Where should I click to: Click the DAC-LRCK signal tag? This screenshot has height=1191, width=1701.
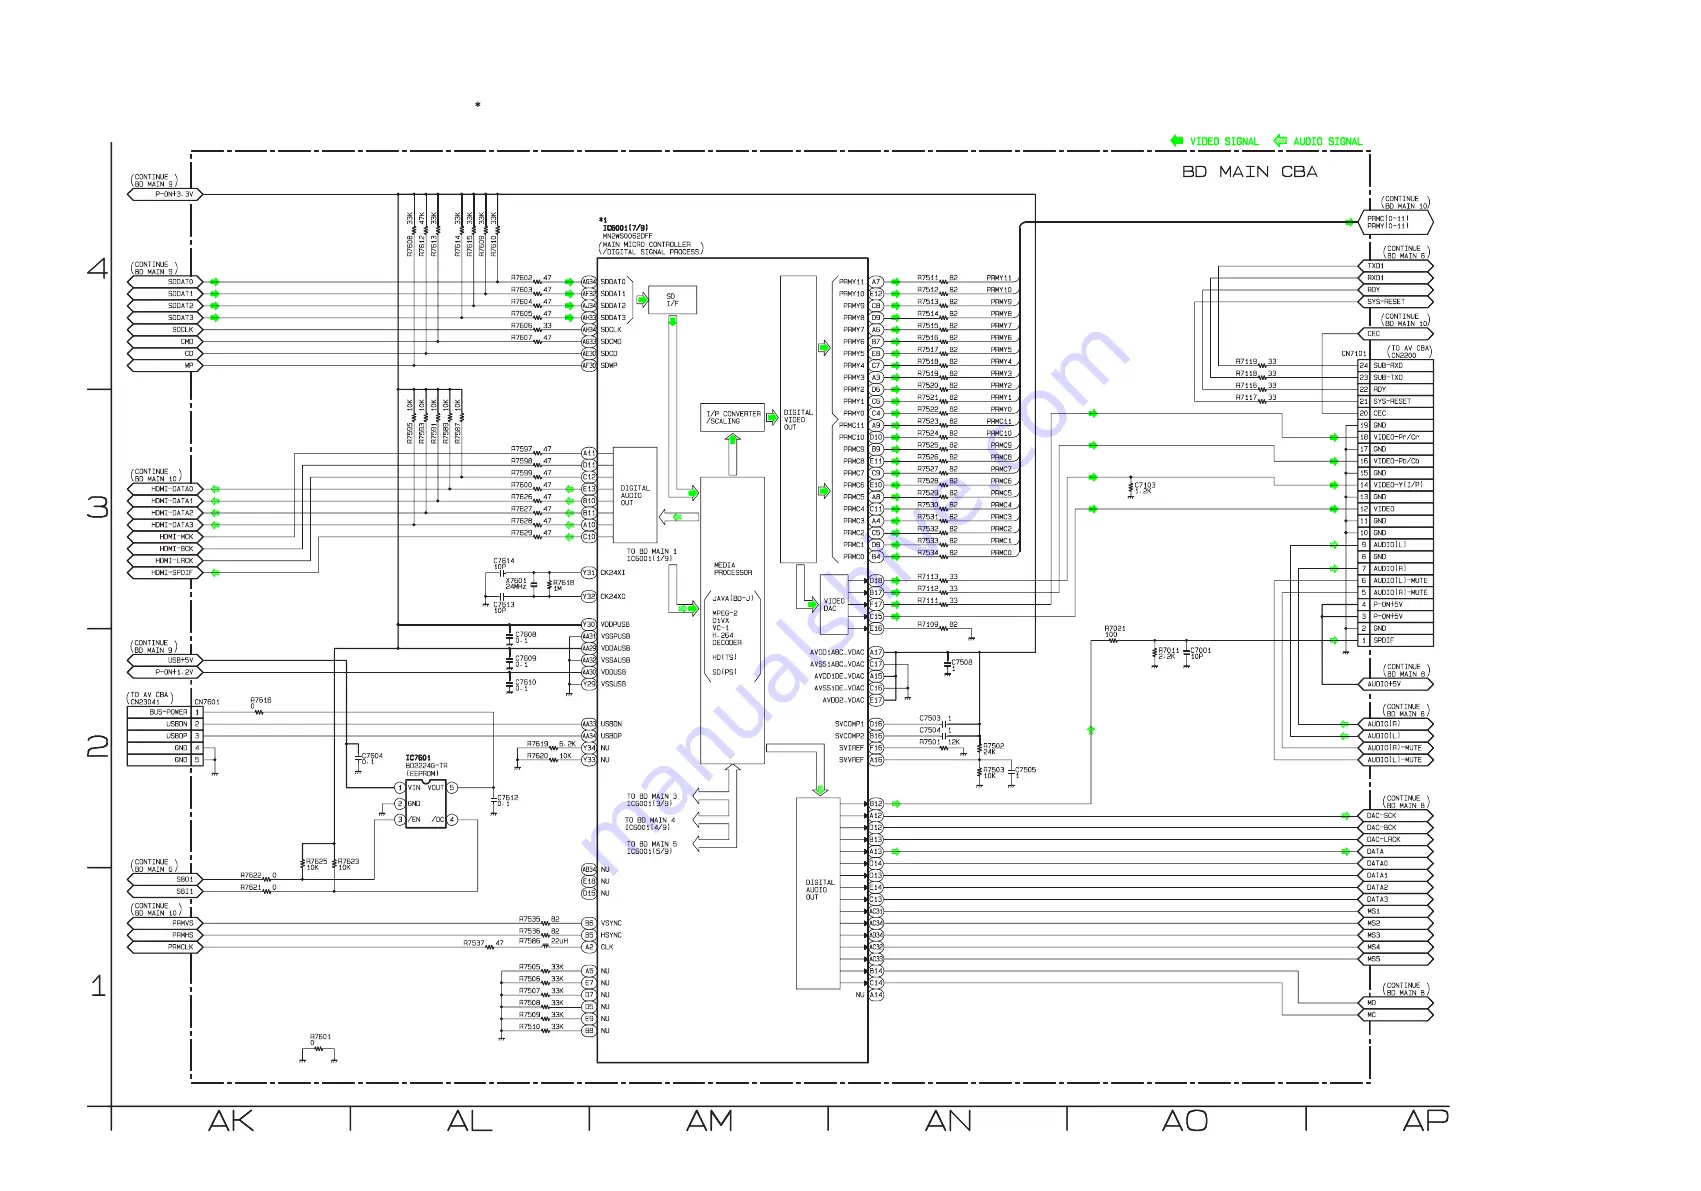coord(1397,840)
